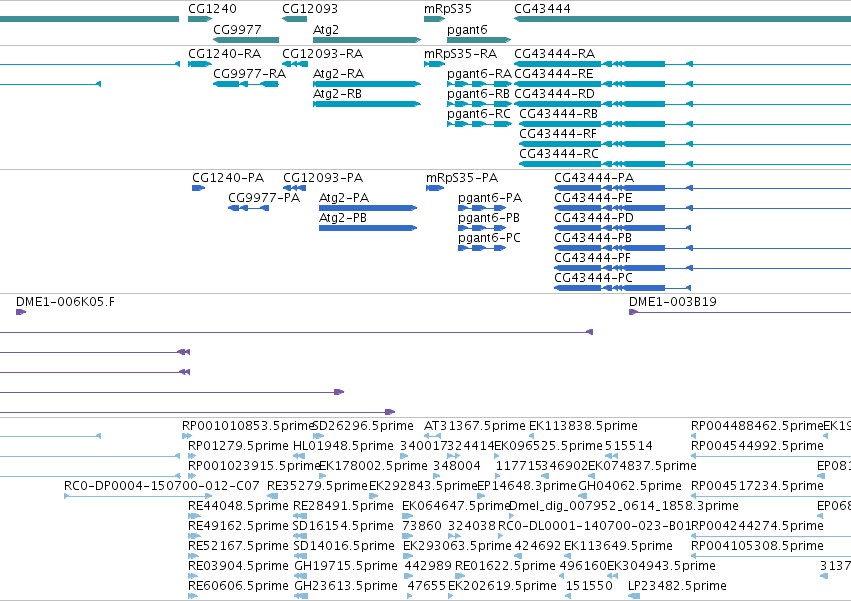Click EST SD16154.5prime
The height and width of the screenshot is (601, 851).
pos(300,536)
